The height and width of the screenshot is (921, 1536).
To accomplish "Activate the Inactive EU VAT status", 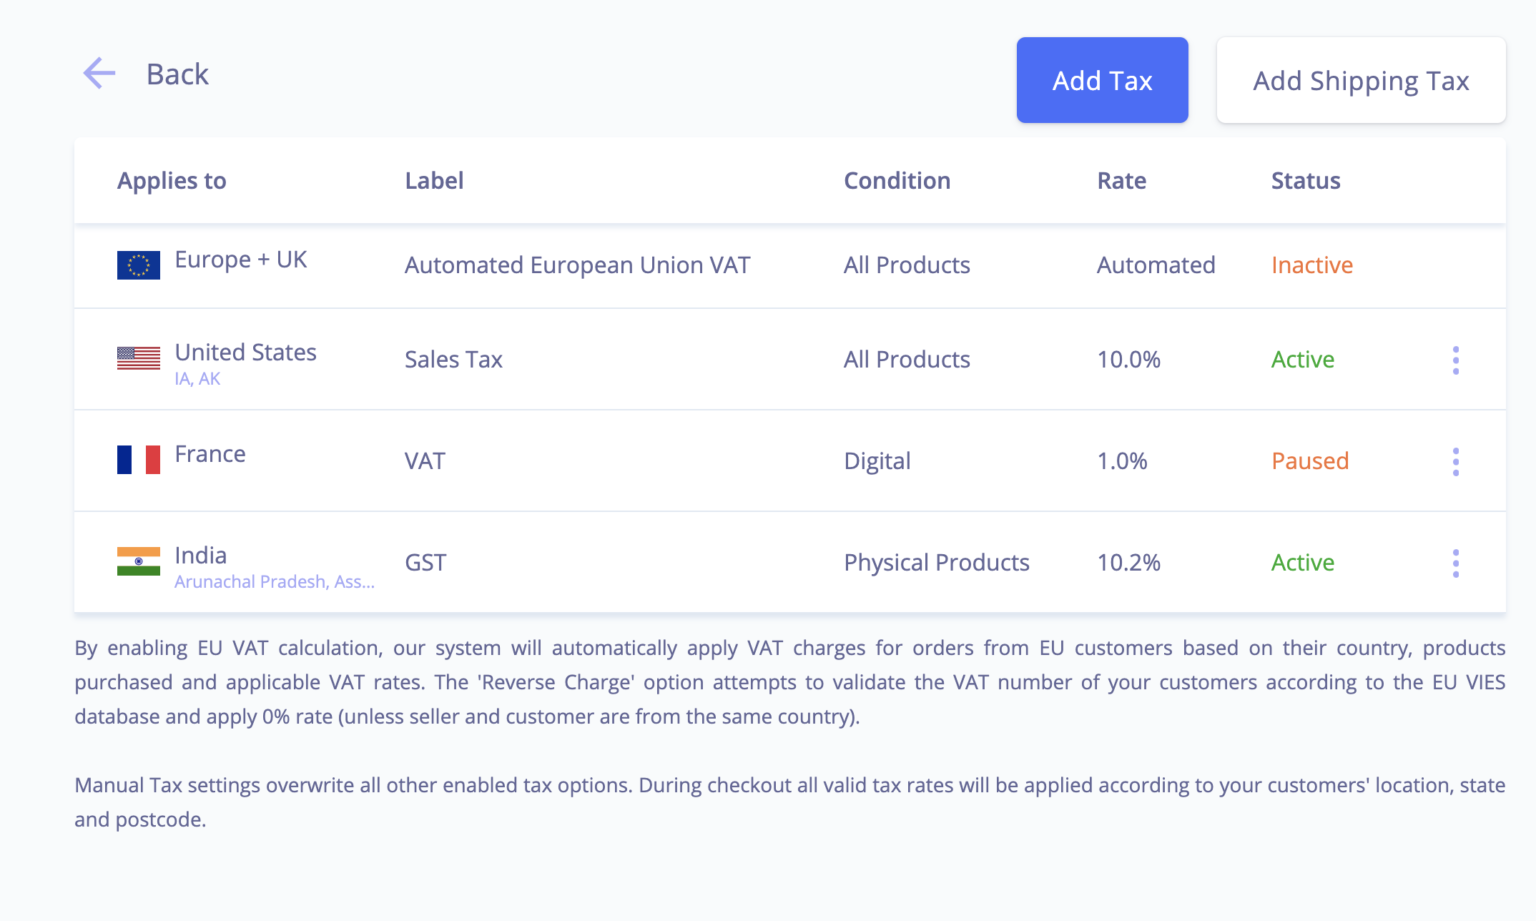I will pyautogui.click(x=1311, y=265).
